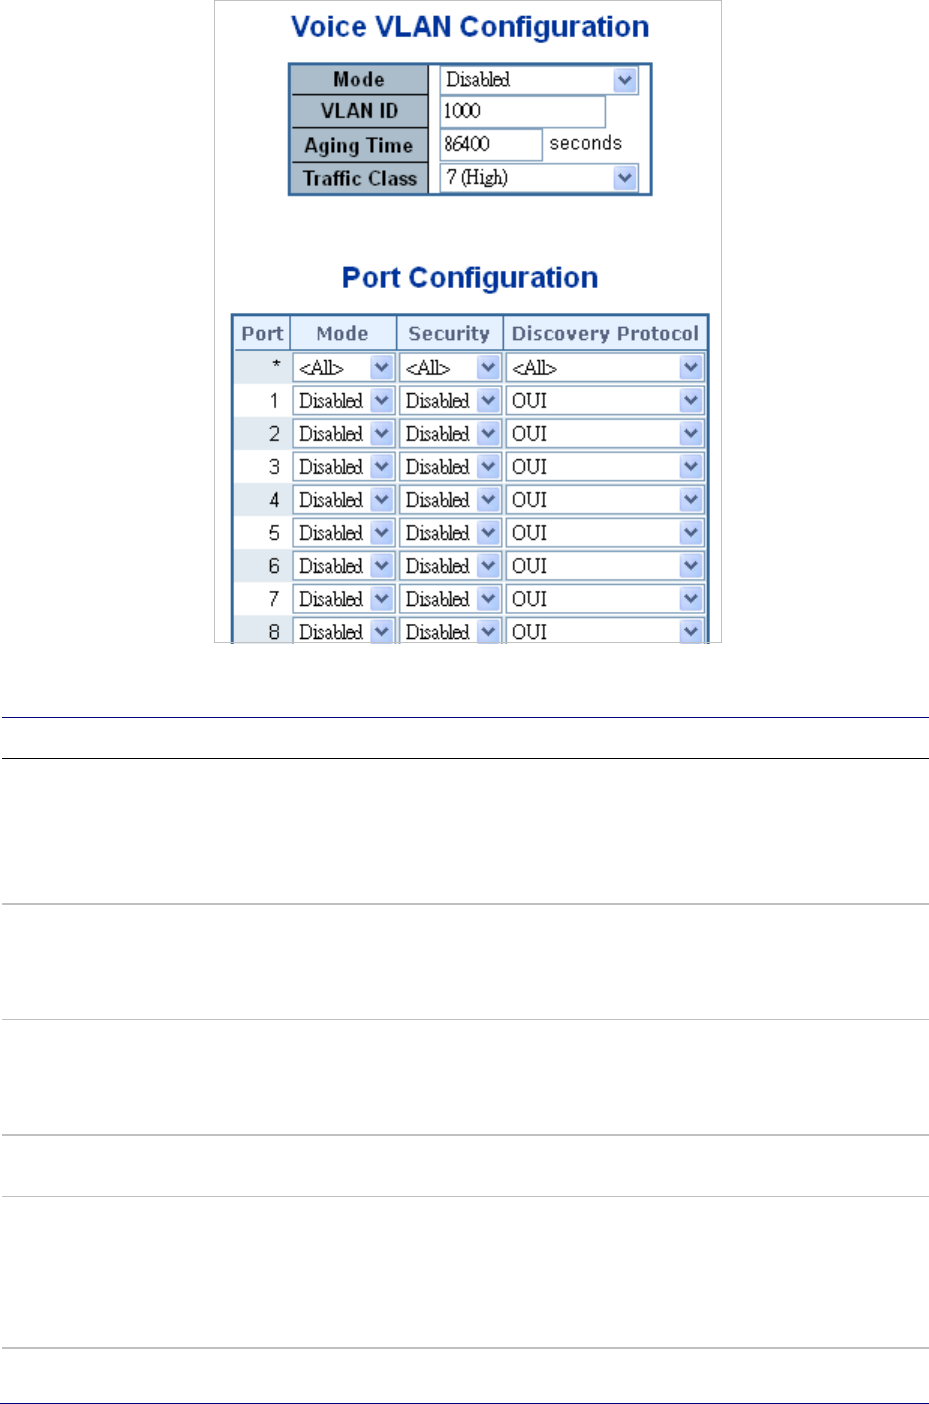Open port 7 Security dropdown
The width and height of the screenshot is (929, 1404).
pyautogui.click(x=451, y=599)
